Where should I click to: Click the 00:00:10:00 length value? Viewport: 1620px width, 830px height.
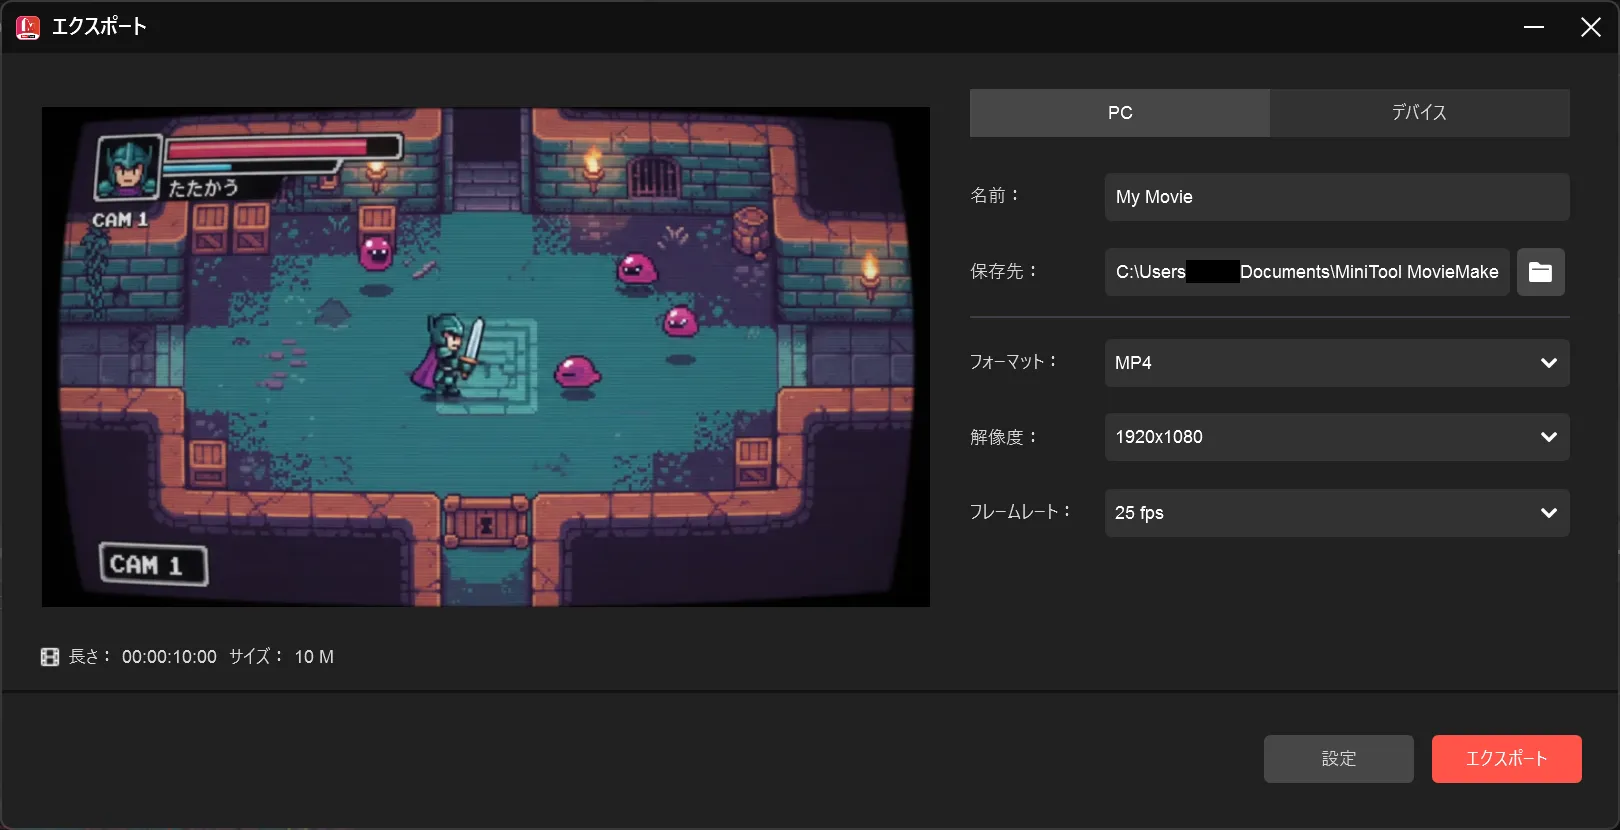(169, 657)
